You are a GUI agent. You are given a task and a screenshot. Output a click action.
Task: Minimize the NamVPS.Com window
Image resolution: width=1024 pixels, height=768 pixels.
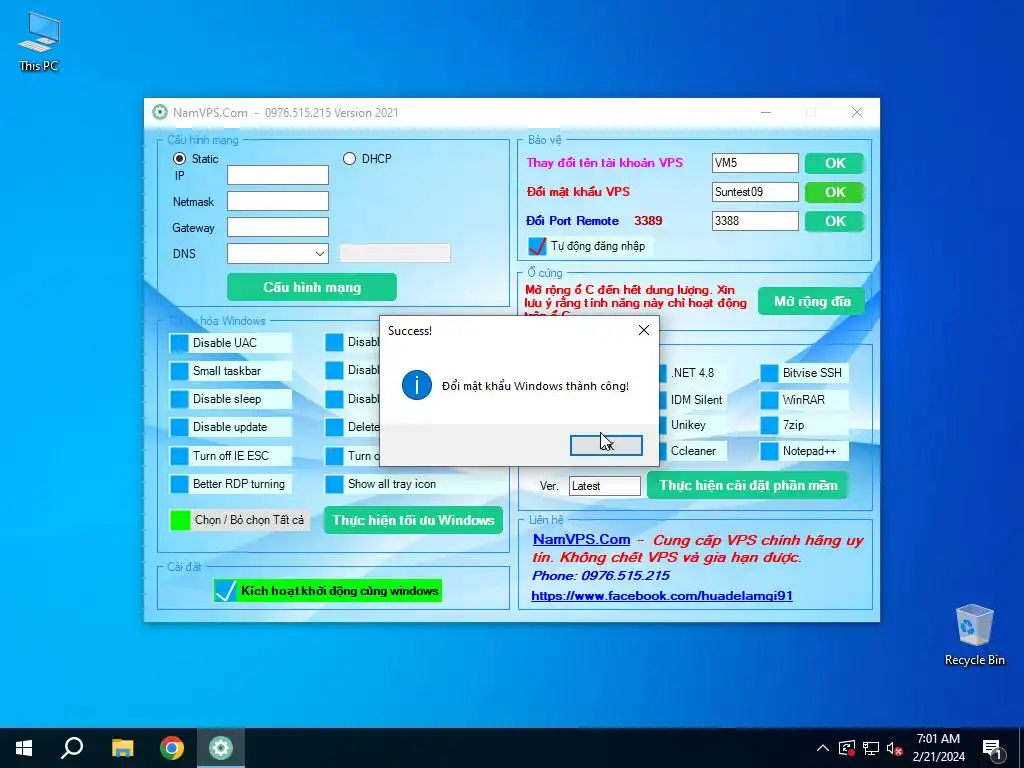766,112
